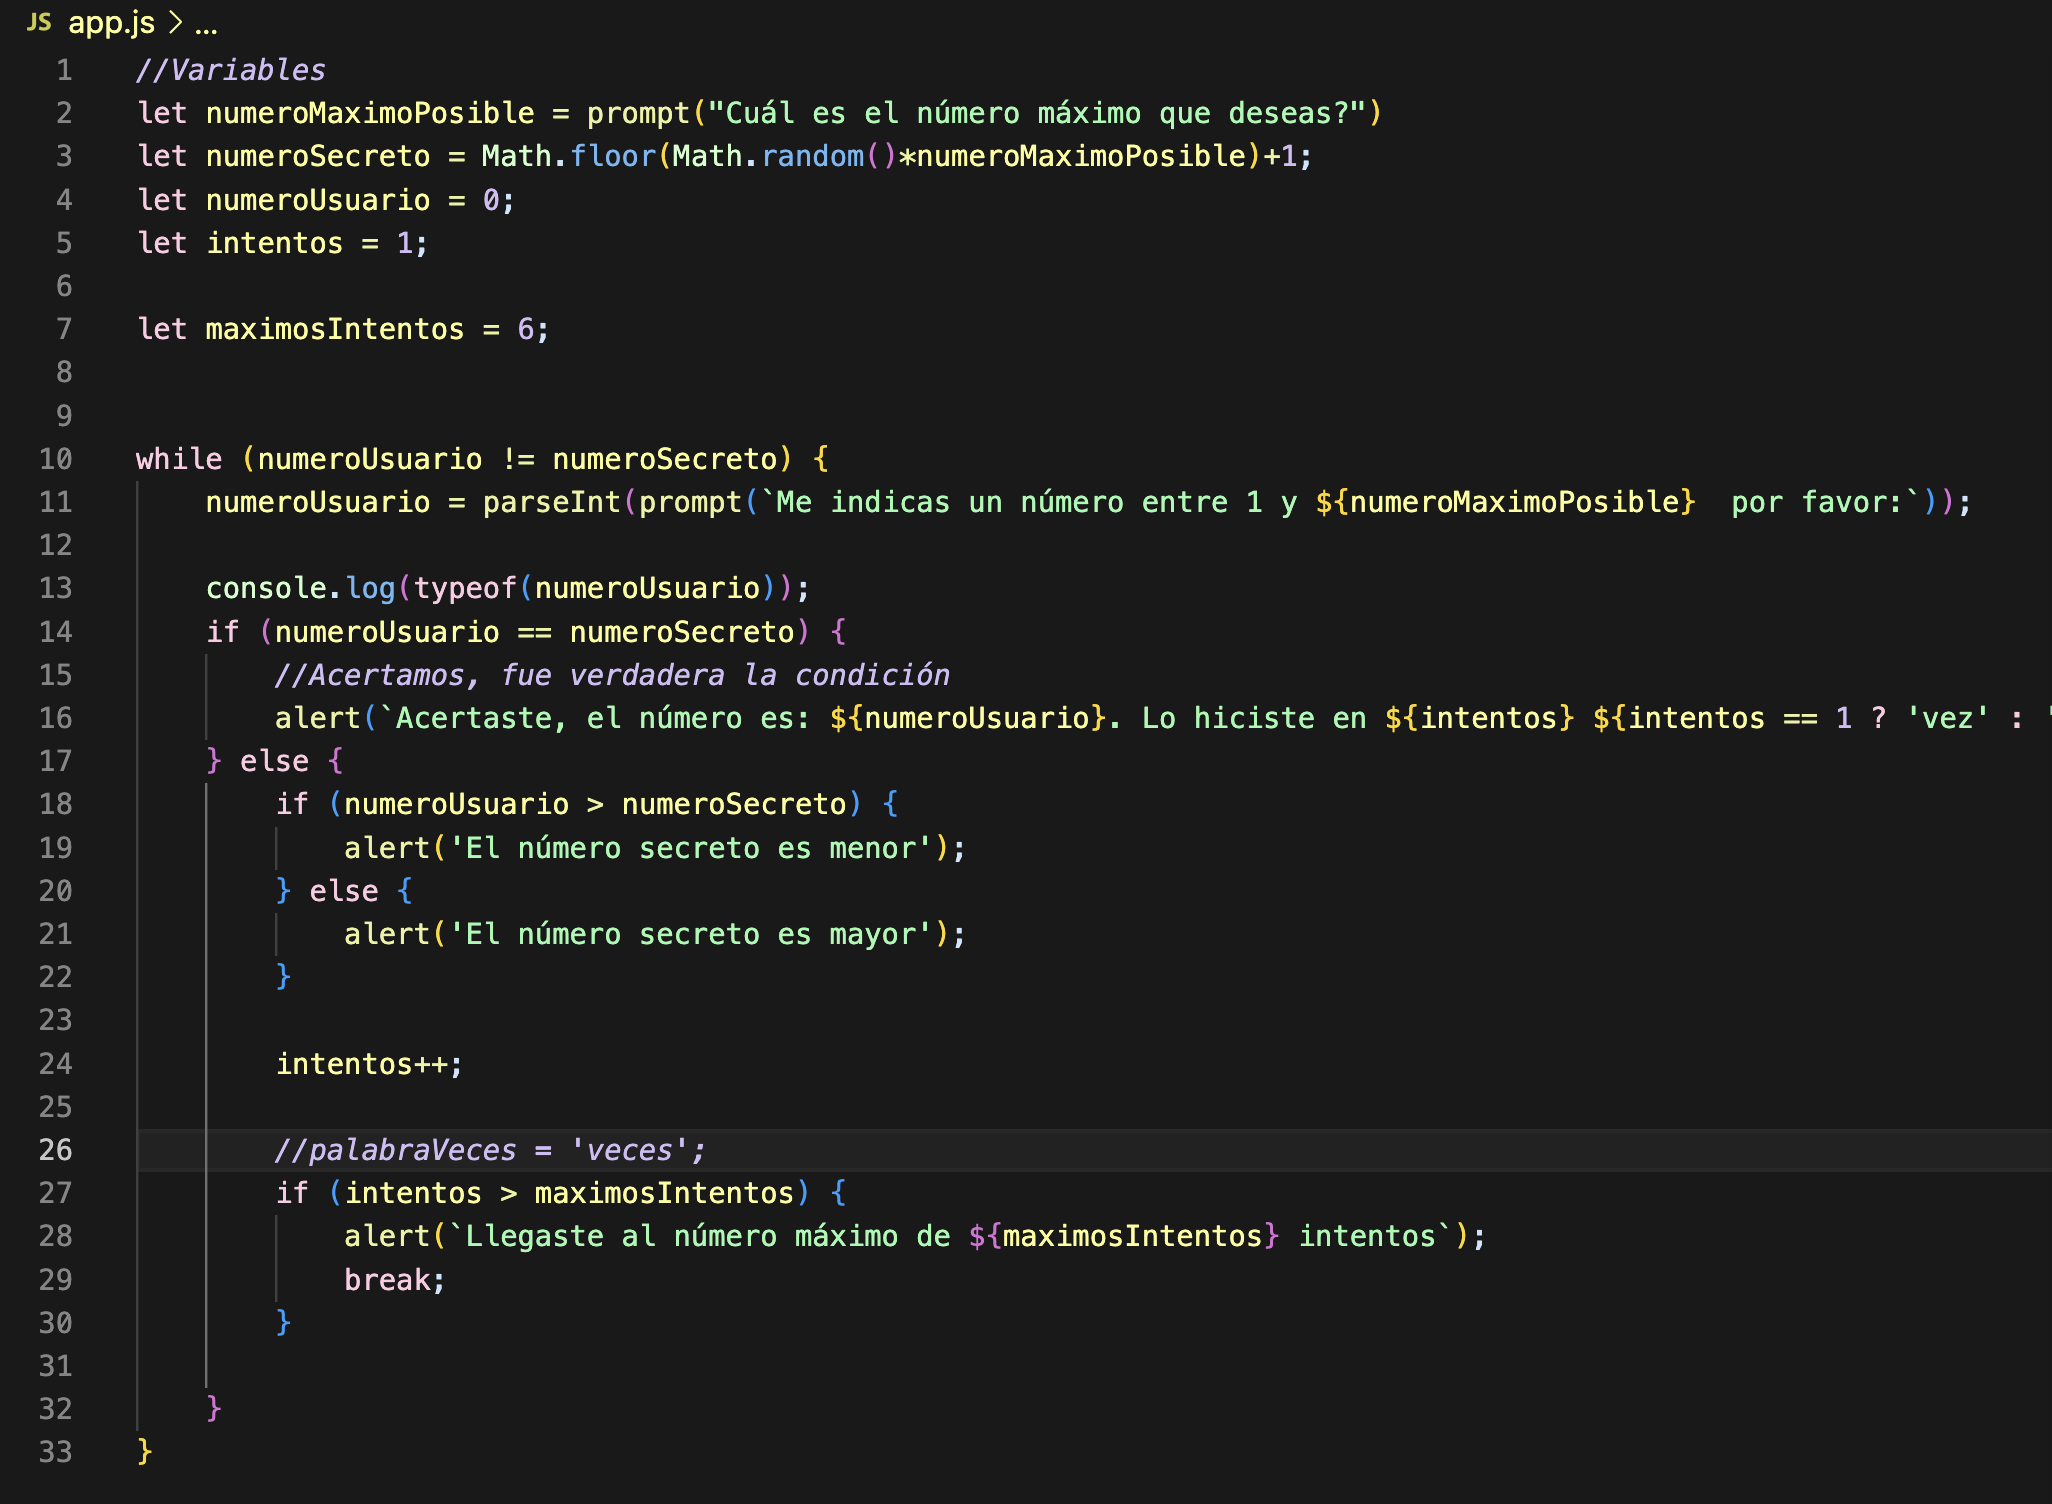Image resolution: width=2052 pixels, height=1504 pixels.
Task: Click the if keyword on line 14
Action: tap(222, 632)
